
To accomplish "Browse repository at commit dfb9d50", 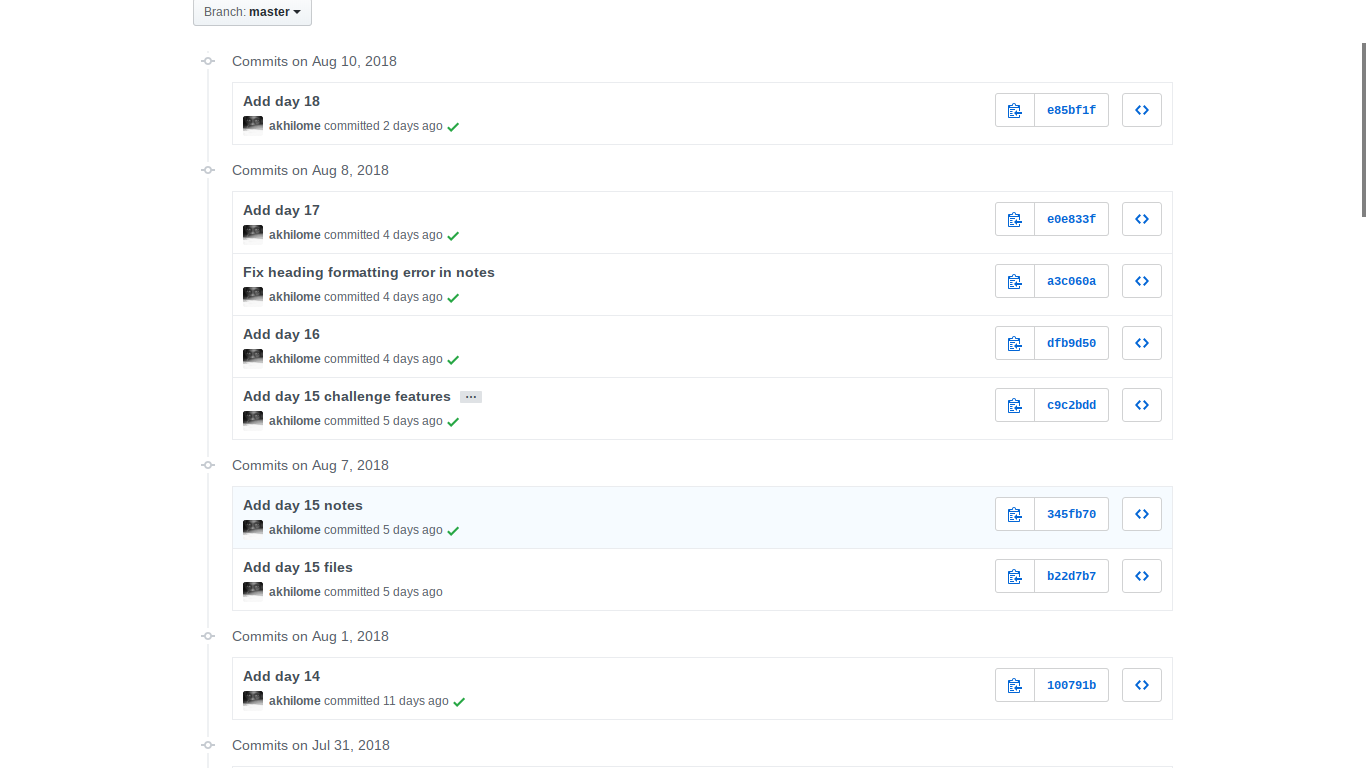I will coord(1141,343).
